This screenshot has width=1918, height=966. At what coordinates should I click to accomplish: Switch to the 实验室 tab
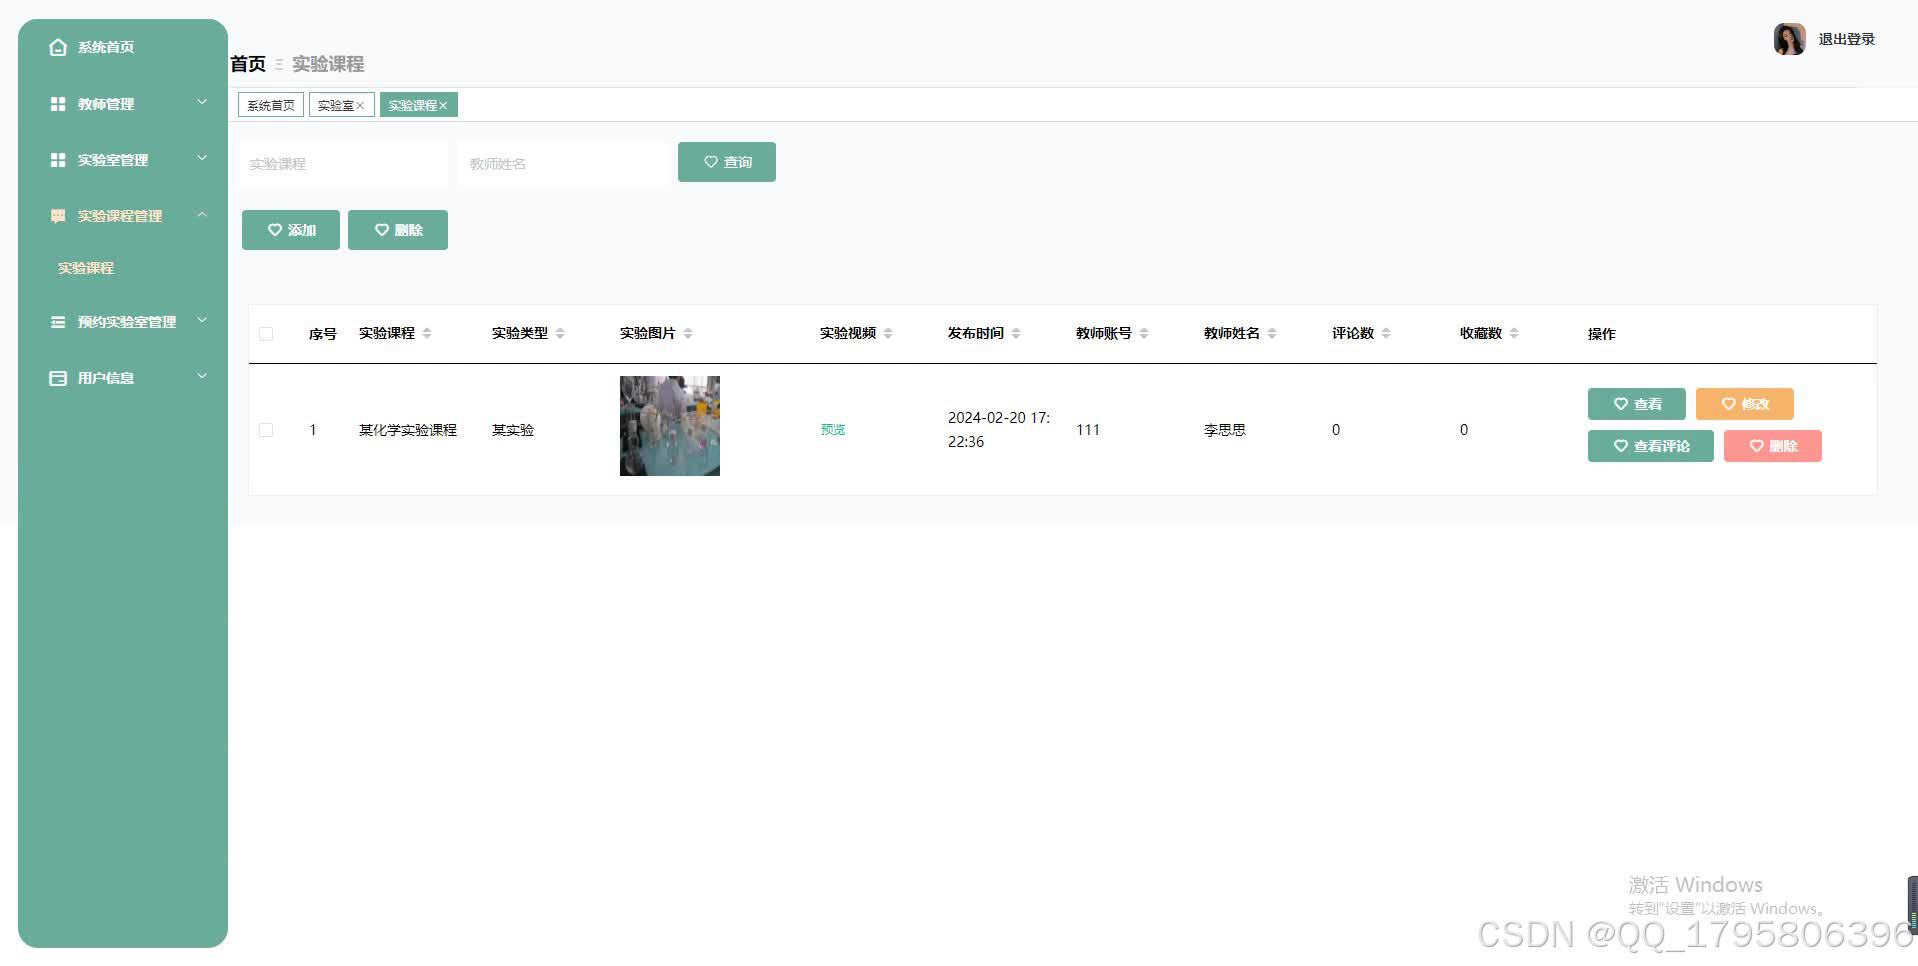pos(342,105)
